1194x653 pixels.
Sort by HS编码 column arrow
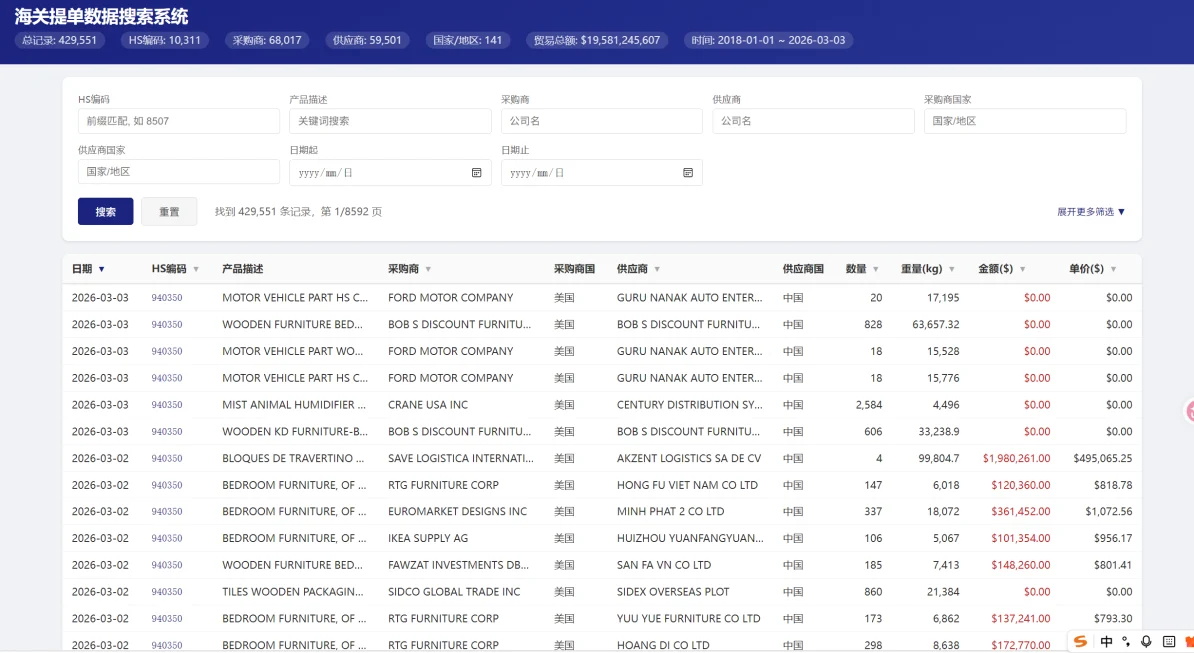click(x=196, y=269)
